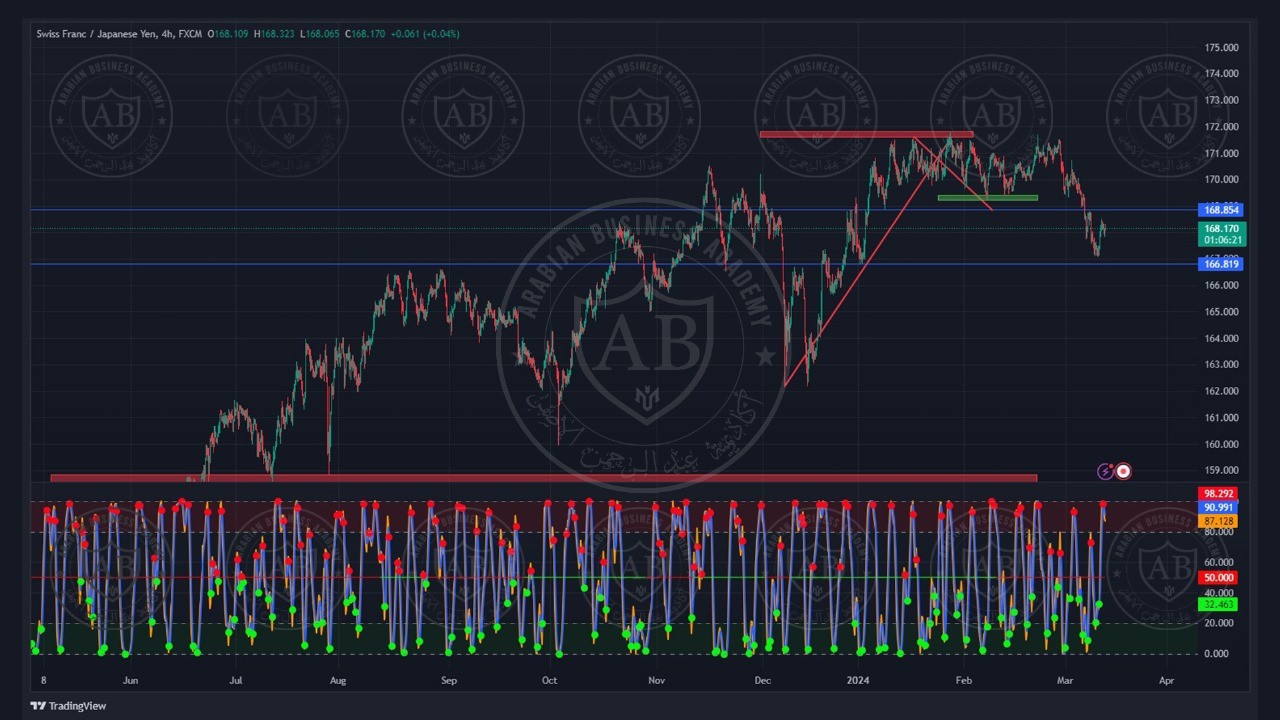Click the 160.000 price axis label
Viewport: 1280px width, 720px height.
(x=1221, y=444)
